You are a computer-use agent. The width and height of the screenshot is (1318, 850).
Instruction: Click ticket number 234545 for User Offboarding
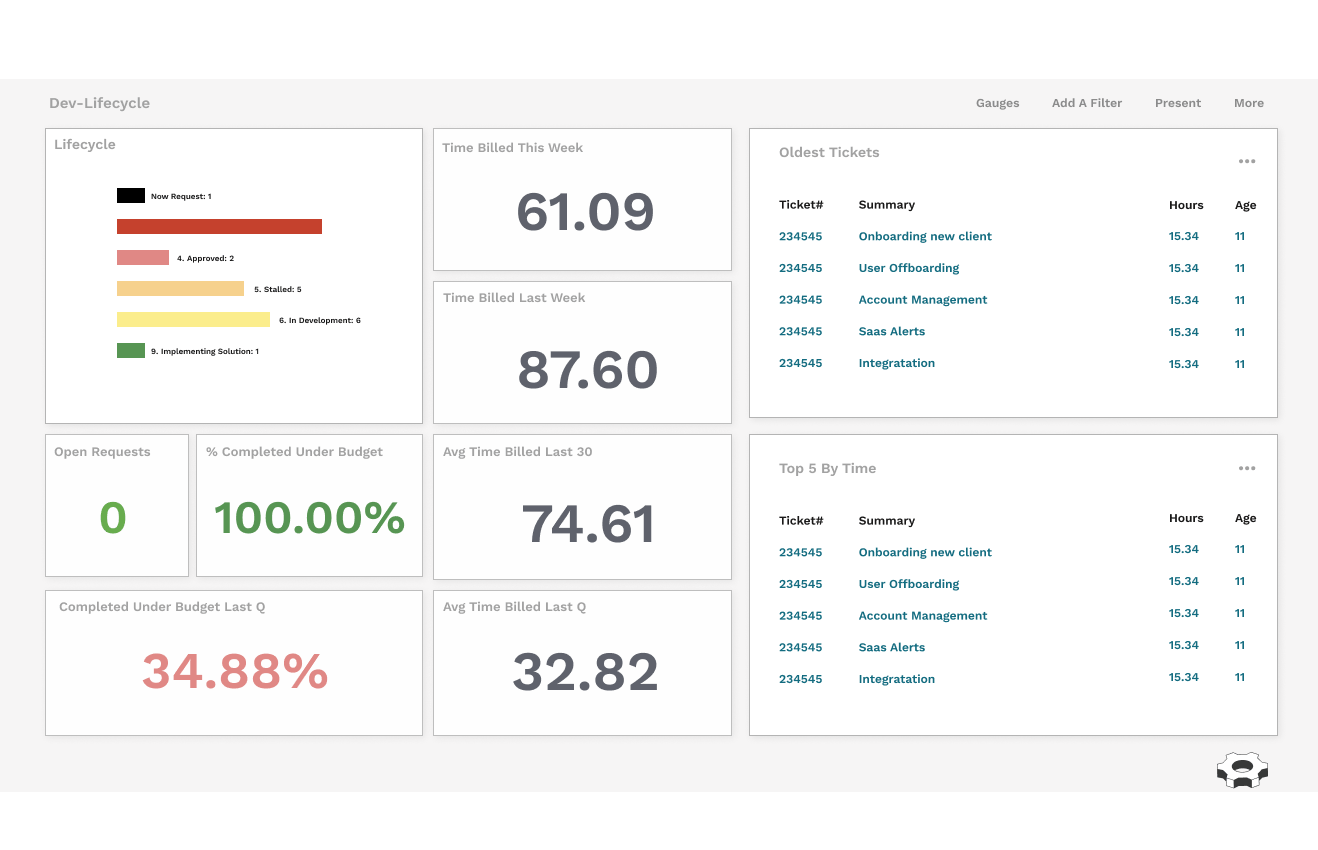[800, 268]
